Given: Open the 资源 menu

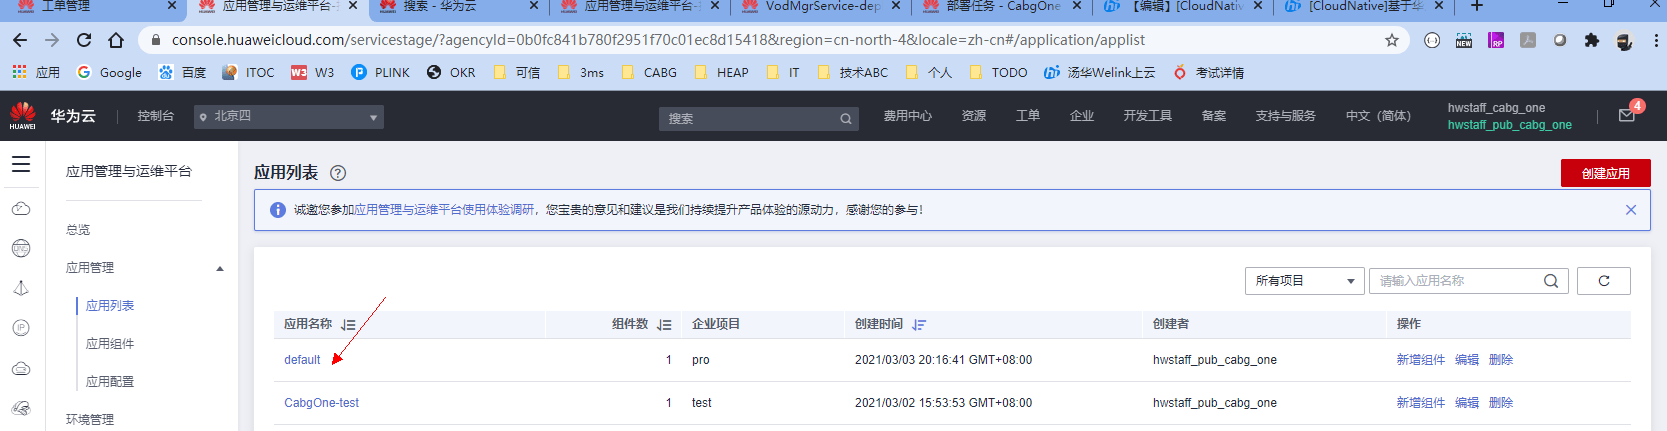Looking at the screenshot, I should (974, 116).
